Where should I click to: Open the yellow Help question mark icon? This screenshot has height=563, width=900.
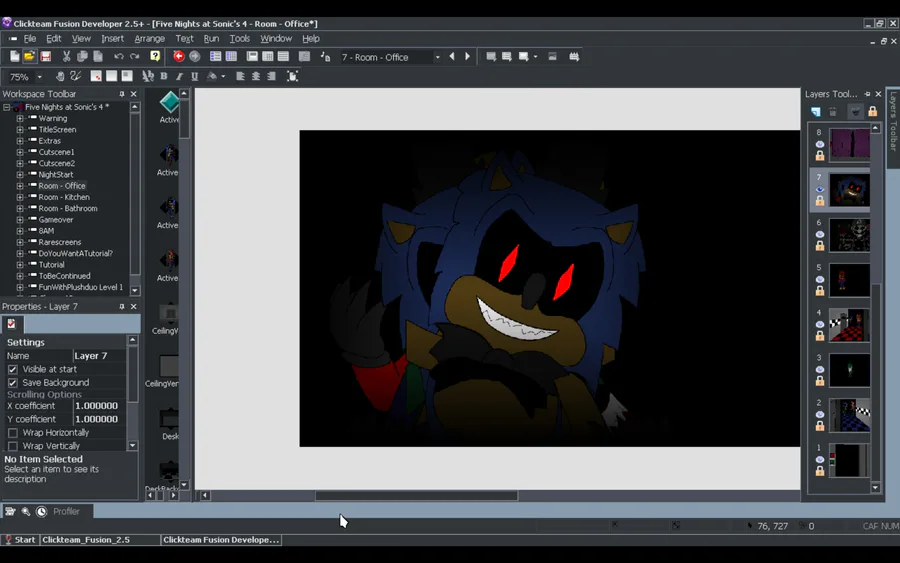(x=155, y=56)
